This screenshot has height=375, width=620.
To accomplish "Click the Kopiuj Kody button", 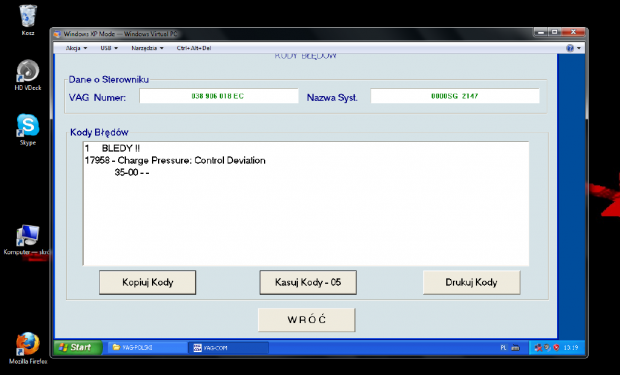I will click(x=147, y=282).
